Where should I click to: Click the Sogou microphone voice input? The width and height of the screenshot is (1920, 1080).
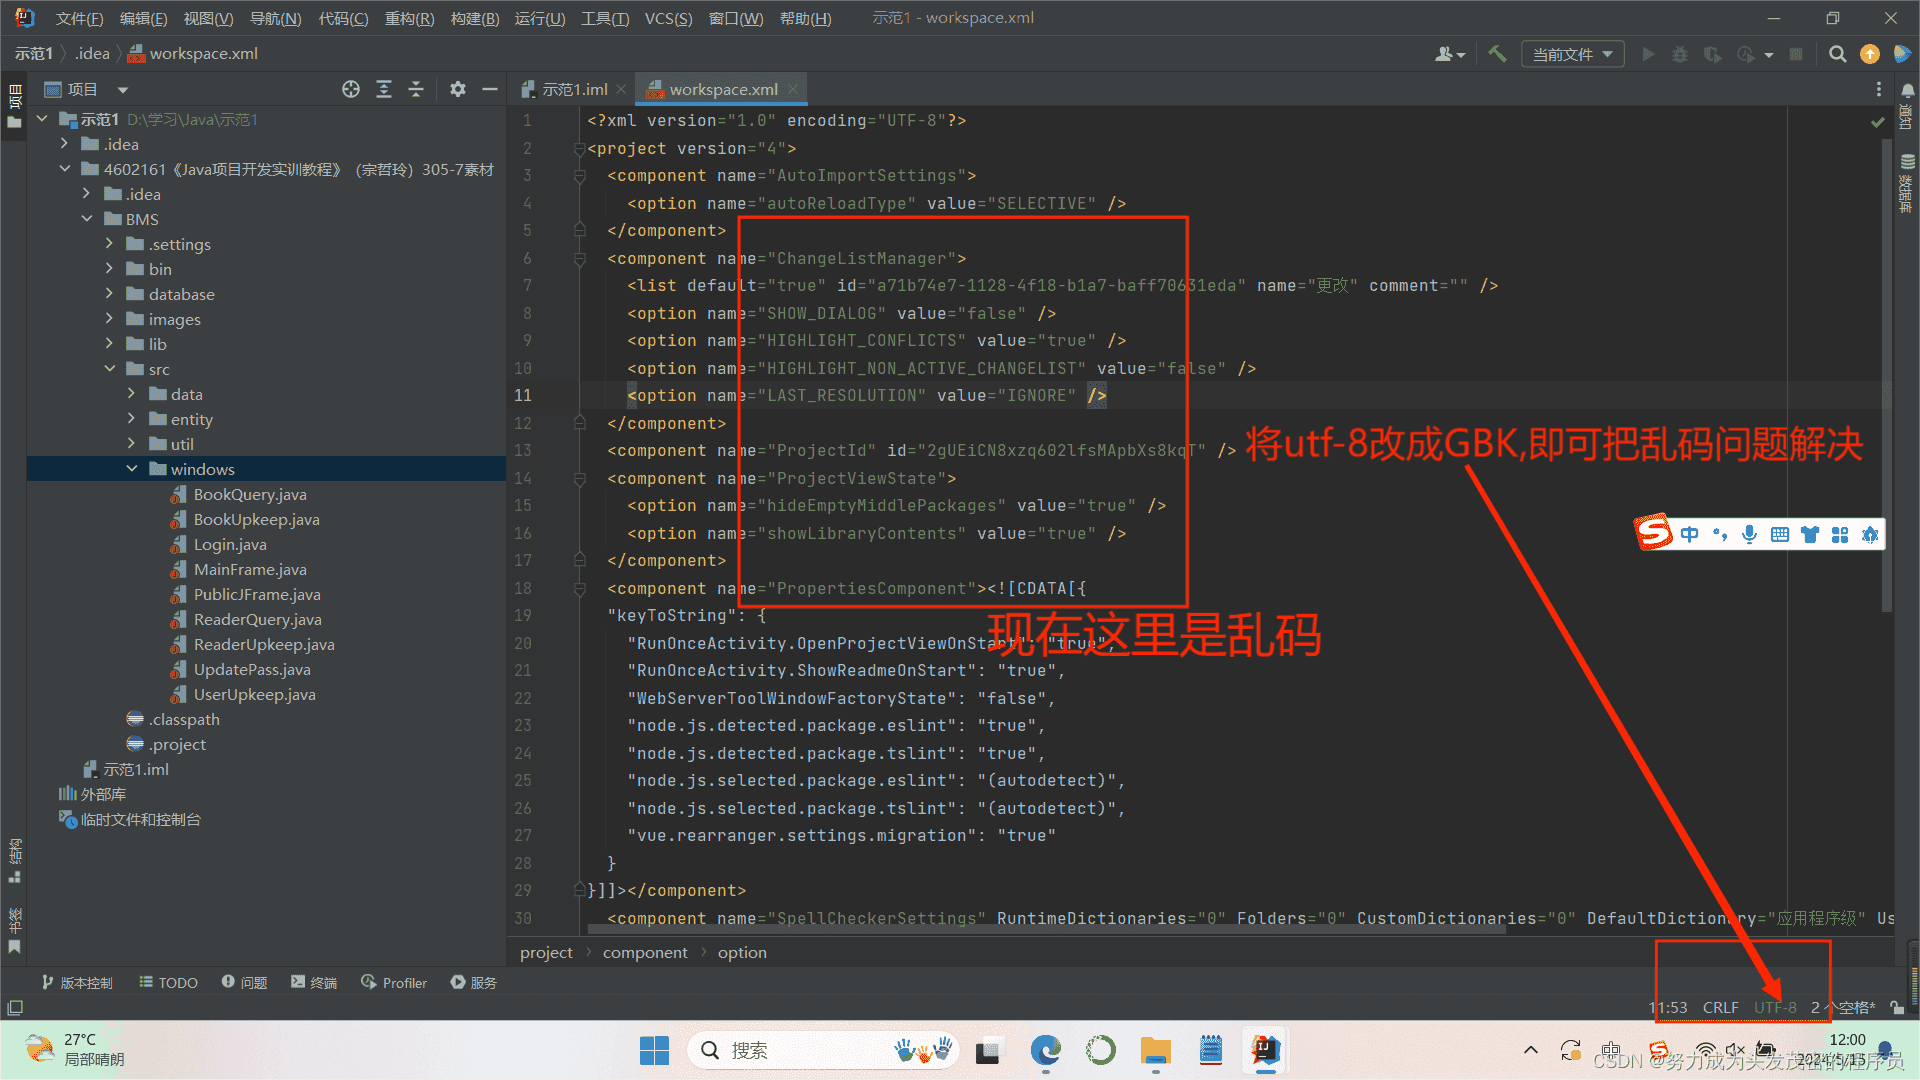[x=1749, y=534]
